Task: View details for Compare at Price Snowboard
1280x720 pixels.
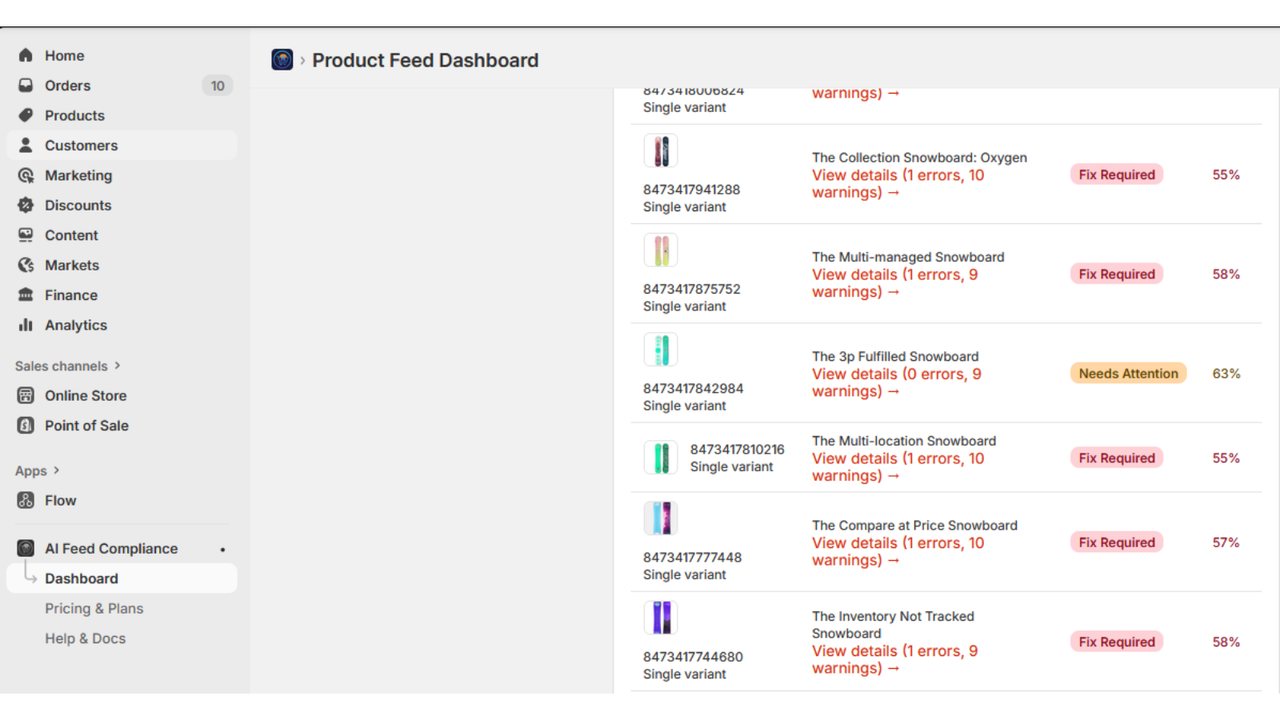Action: (x=898, y=552)
